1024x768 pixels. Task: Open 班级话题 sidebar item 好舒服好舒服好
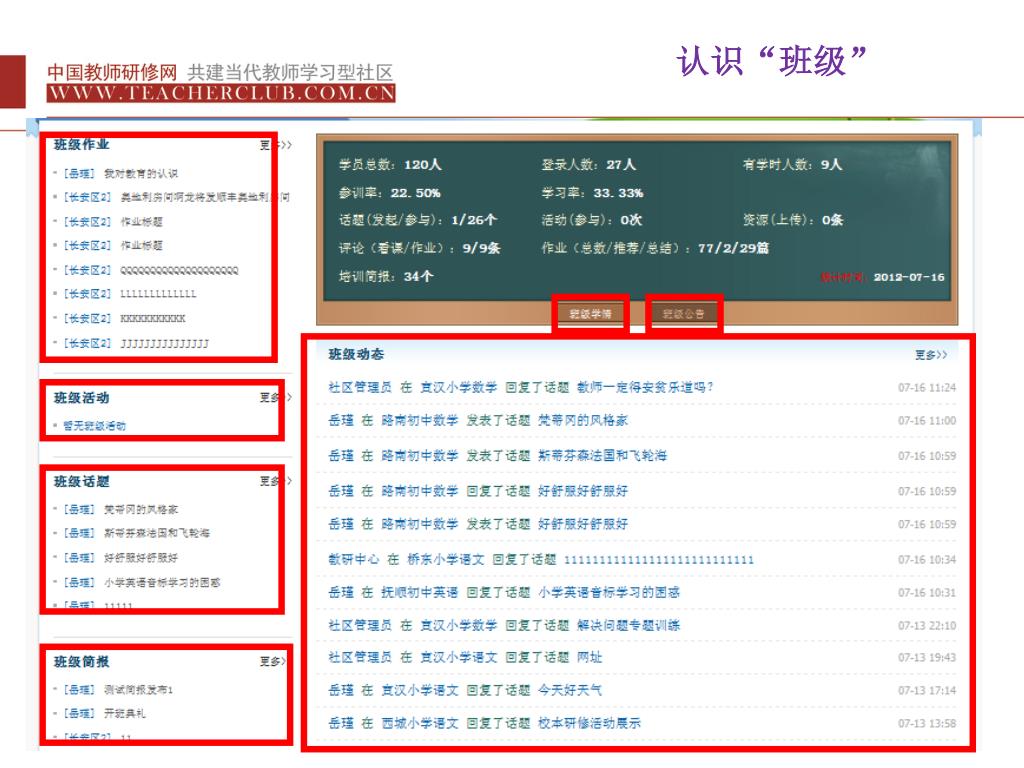point(141,558)
